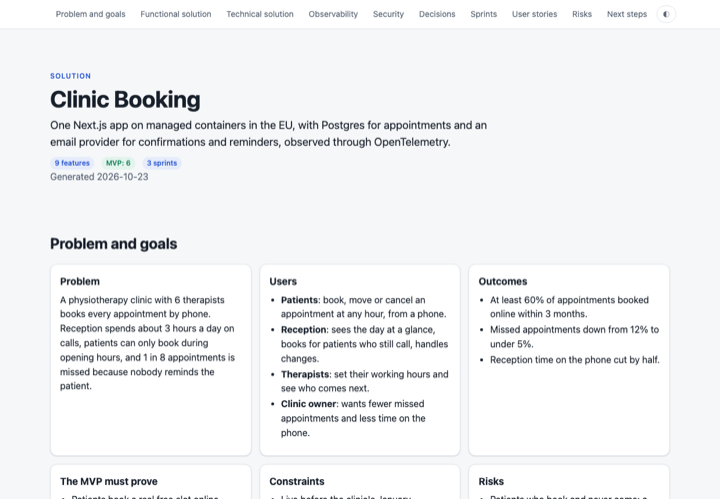Viewport: 720px width, 499px height.
Task: Go to Problem and goals section link
Action: point(90,14)
